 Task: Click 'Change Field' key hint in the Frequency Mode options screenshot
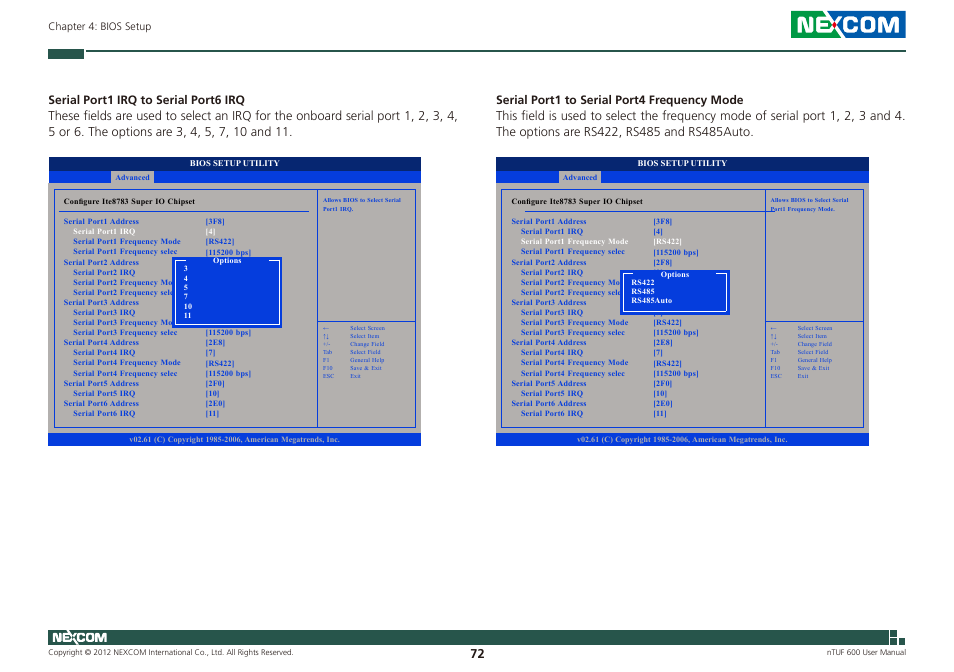click(815, 344)
